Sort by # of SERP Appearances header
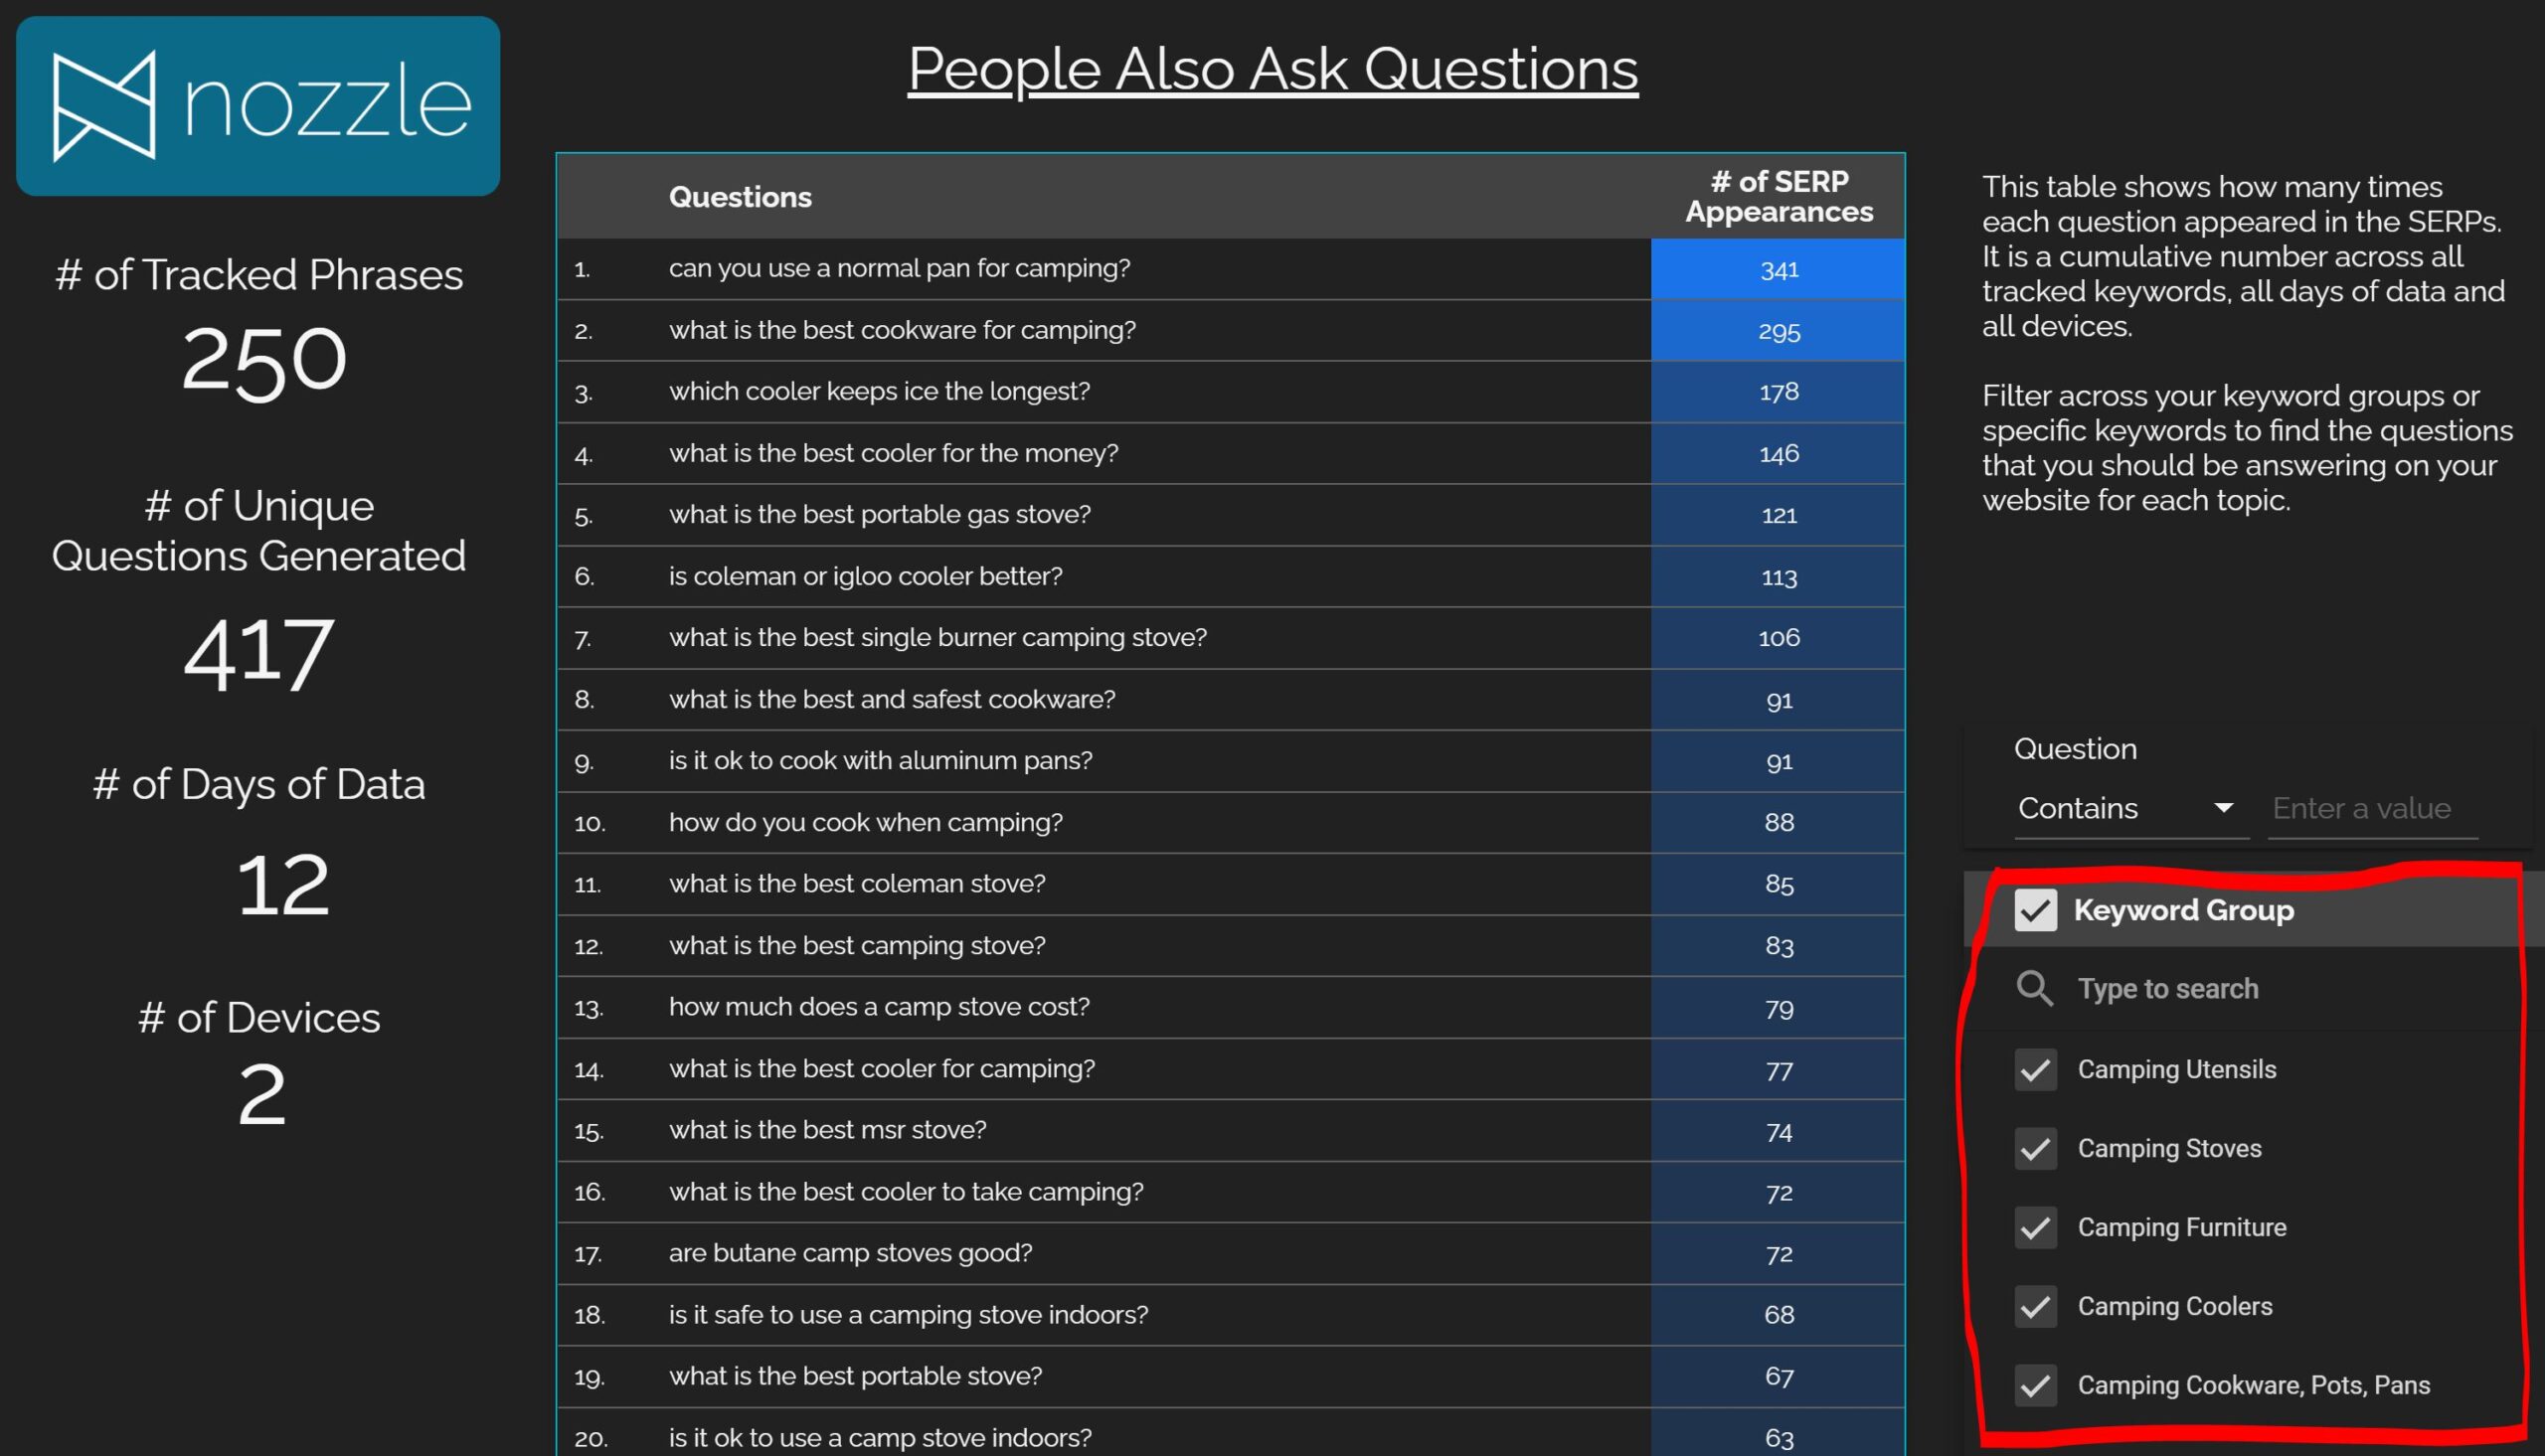Viewport: 2545px width, 1456px height. pyautogui.click(x=1778, y=196)
